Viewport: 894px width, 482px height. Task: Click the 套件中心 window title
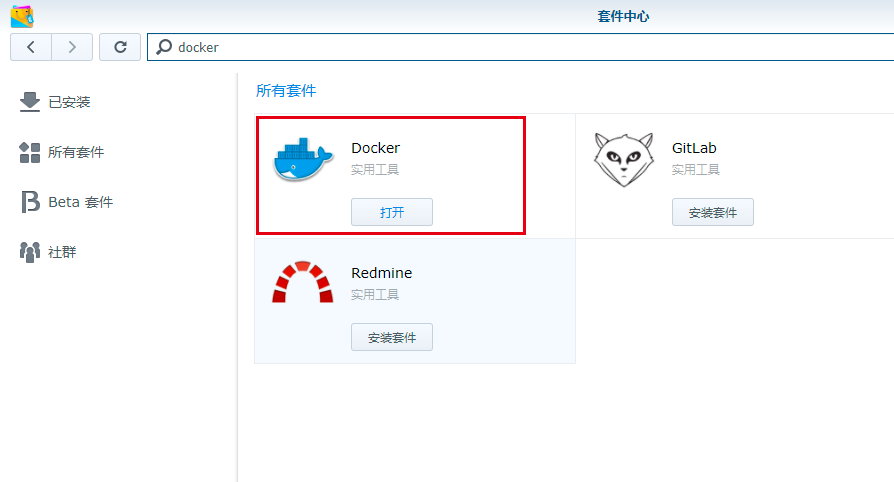(x=623, y=17)
